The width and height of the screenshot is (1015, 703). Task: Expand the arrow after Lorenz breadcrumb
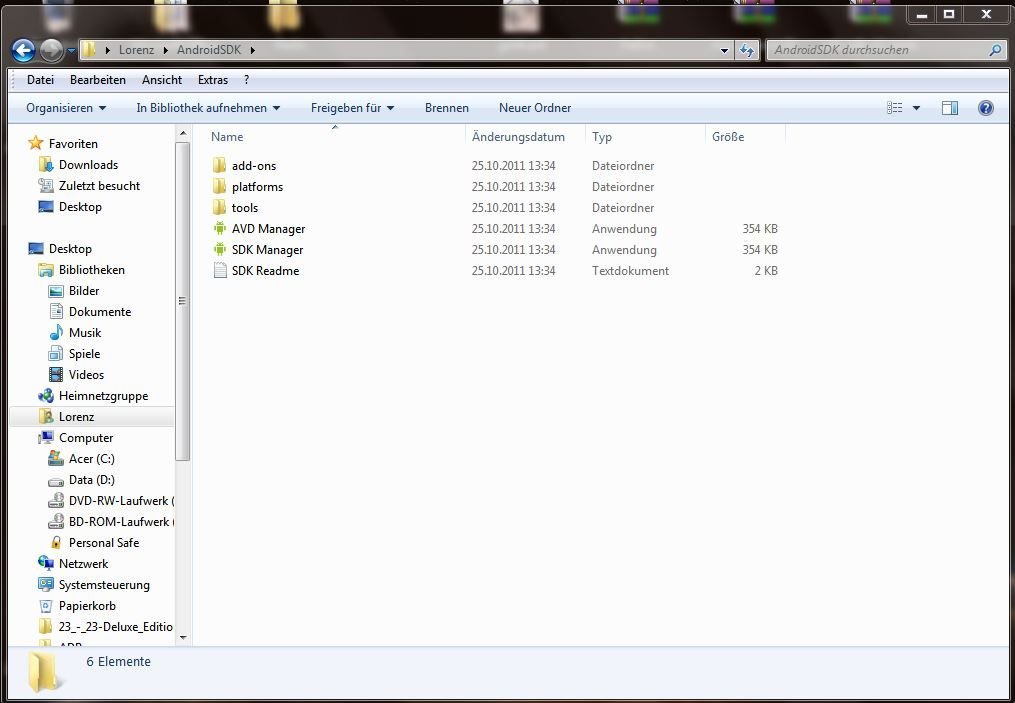click(166, 50)
